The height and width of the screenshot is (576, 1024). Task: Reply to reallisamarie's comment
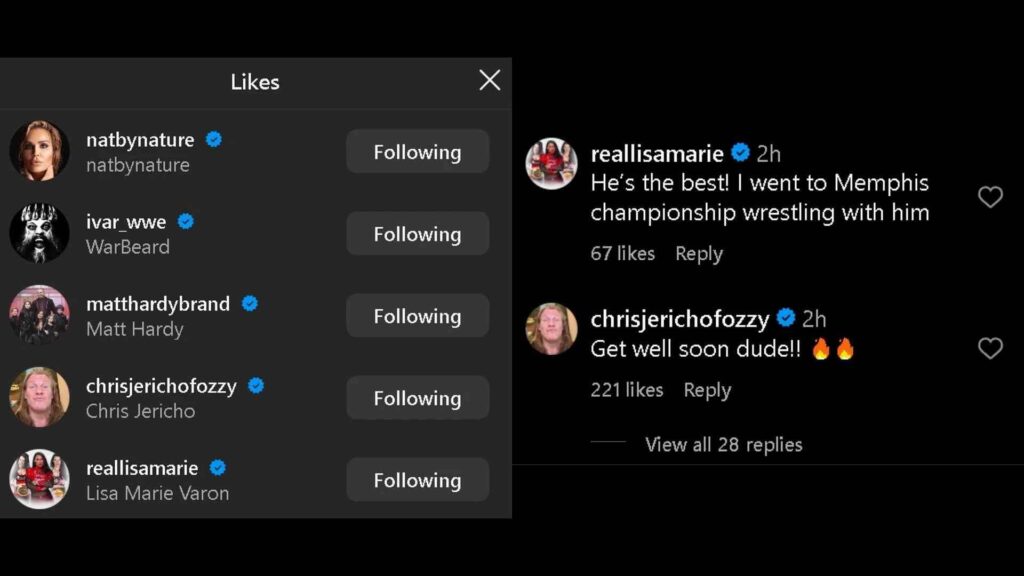pyautogui.click(x=698, y=254)
